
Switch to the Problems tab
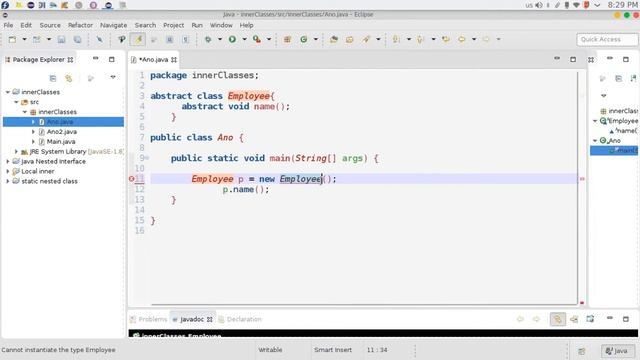(149, 319)
